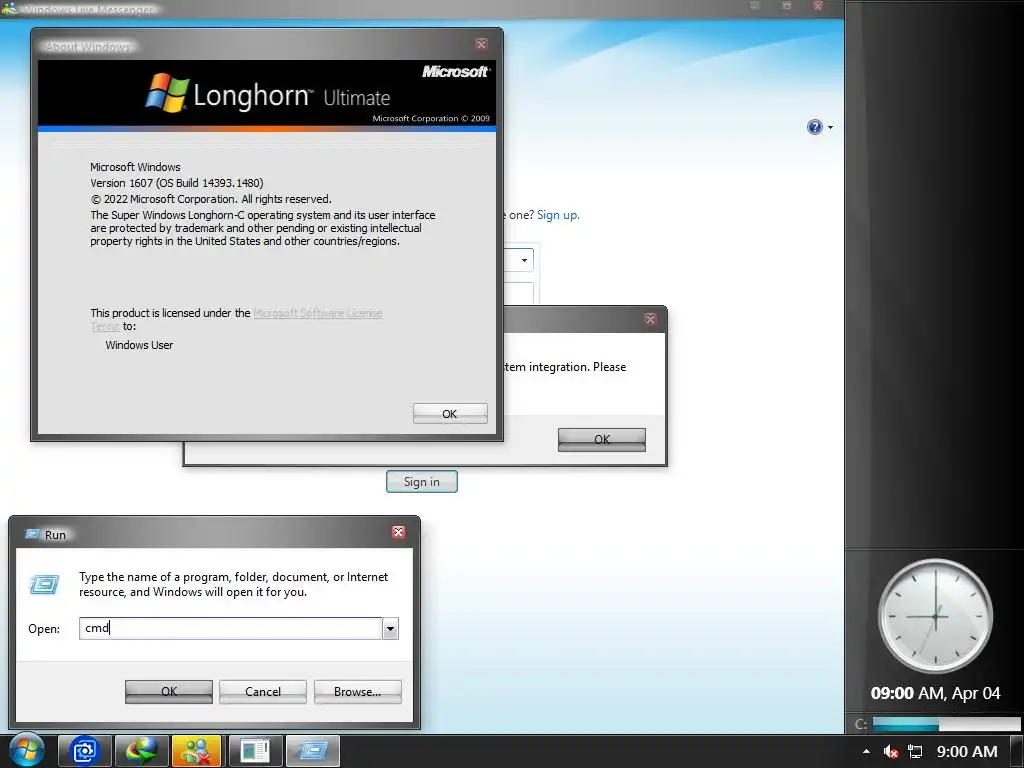Open the dropdown in the Messenger sign-in form

point(524,261)
